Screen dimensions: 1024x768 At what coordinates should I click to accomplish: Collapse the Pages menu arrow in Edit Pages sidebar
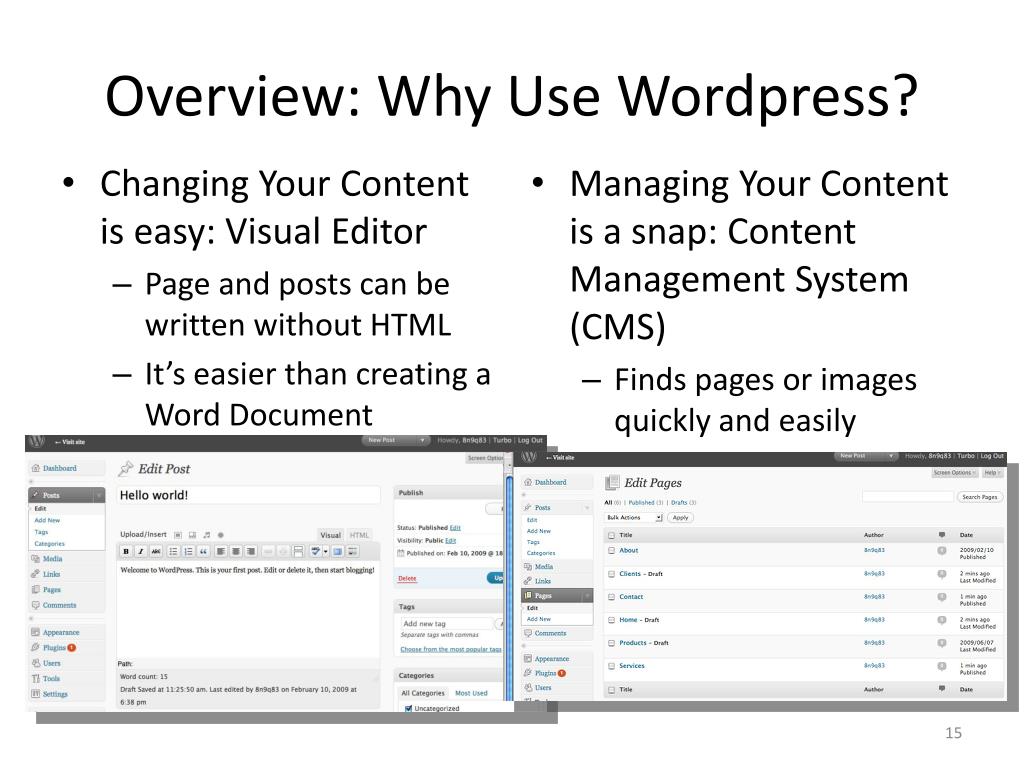pos(587,596)
